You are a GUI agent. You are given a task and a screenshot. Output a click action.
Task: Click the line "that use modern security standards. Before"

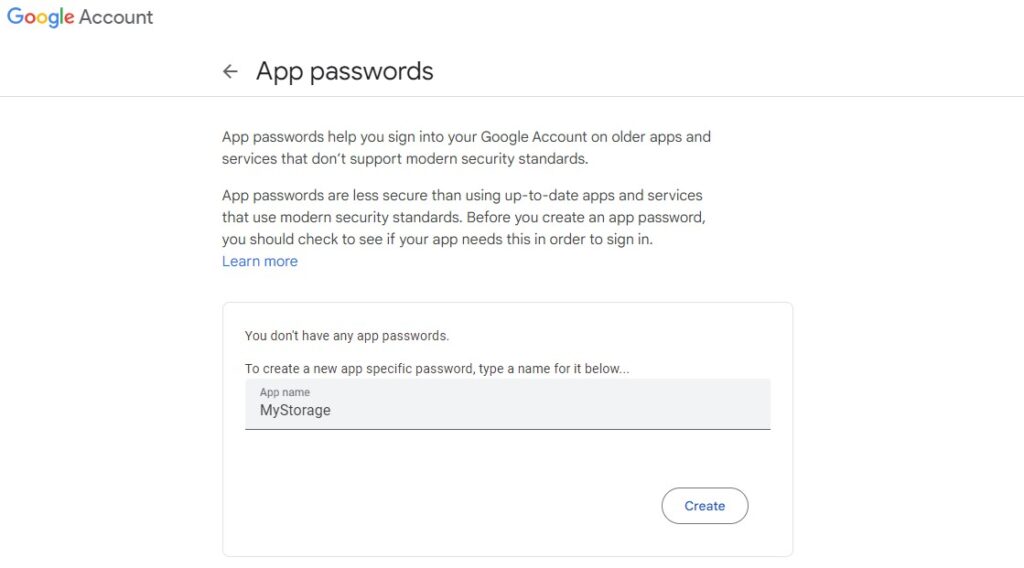[x=464, y=217]
